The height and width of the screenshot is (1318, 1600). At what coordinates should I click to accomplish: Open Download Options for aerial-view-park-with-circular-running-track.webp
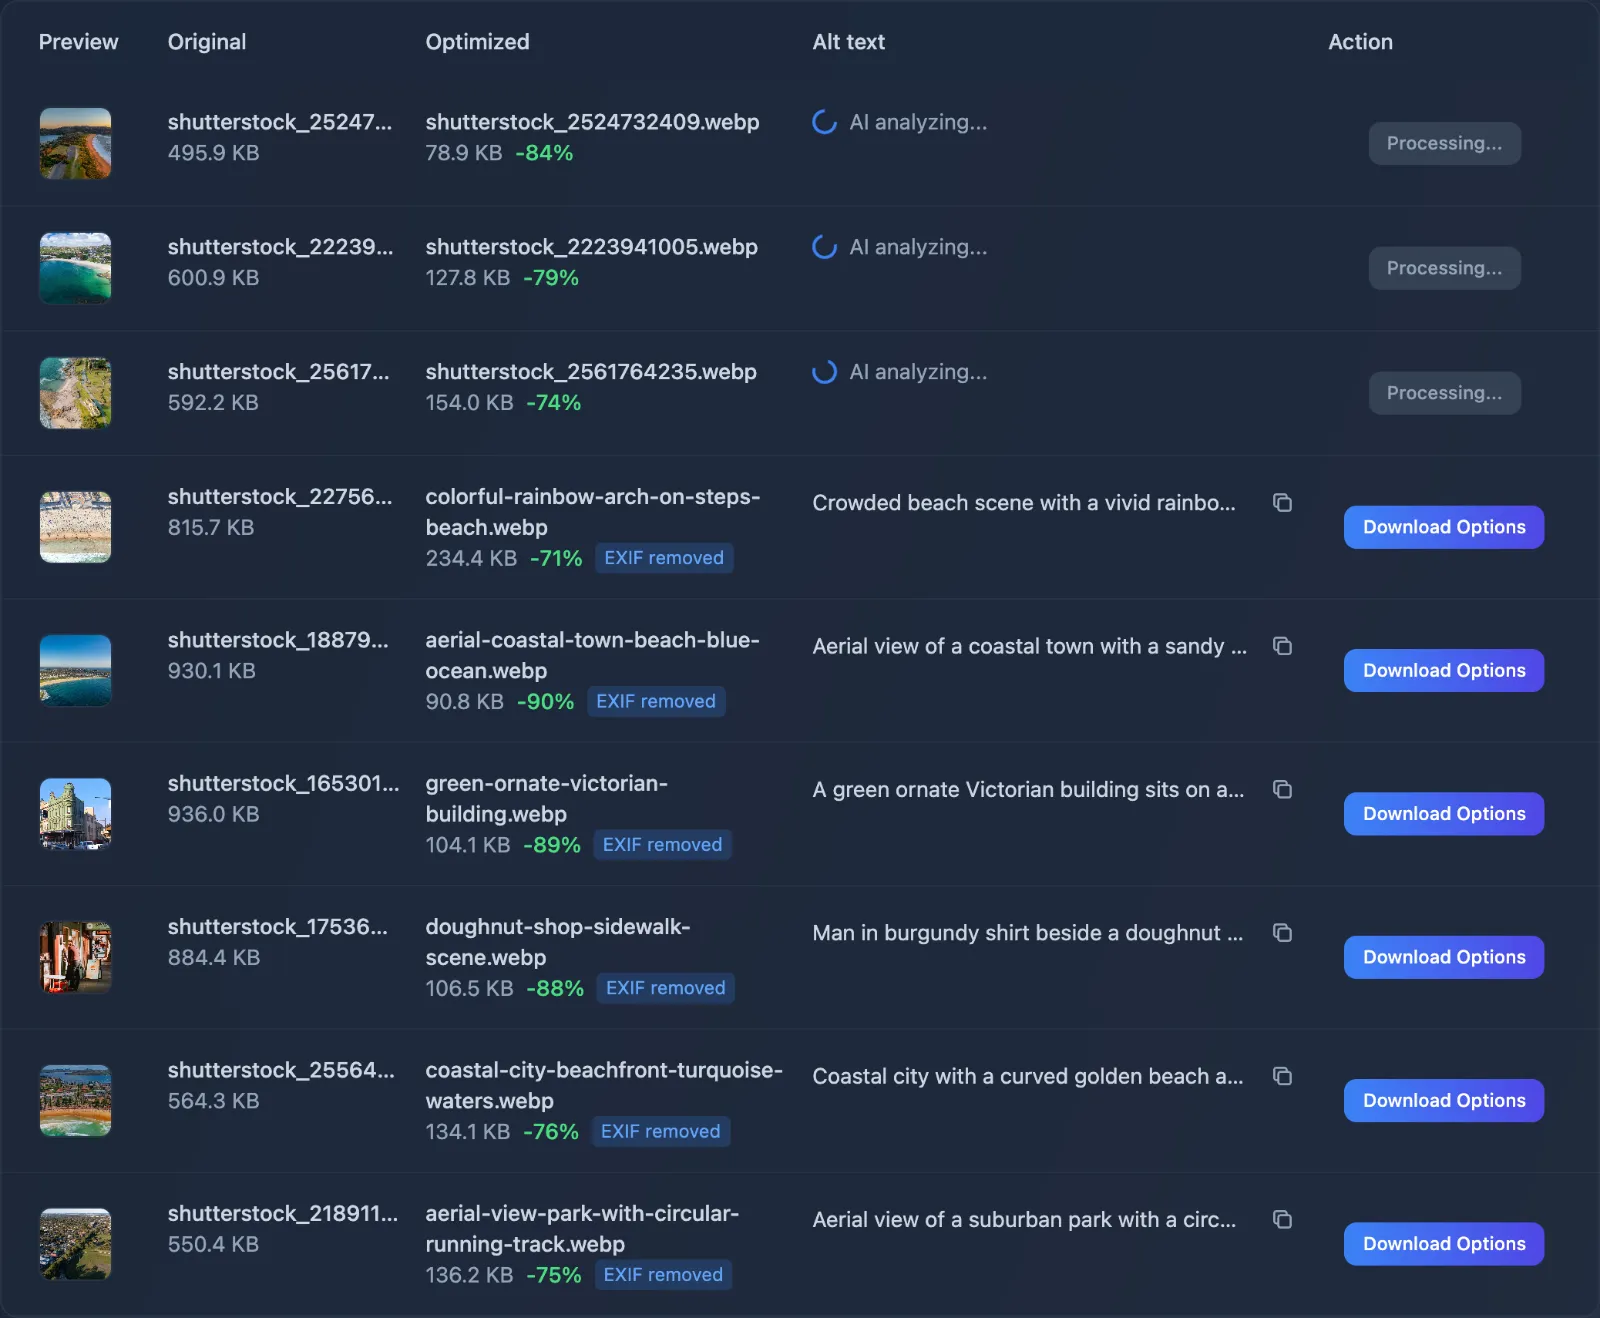point(1443,1243)
